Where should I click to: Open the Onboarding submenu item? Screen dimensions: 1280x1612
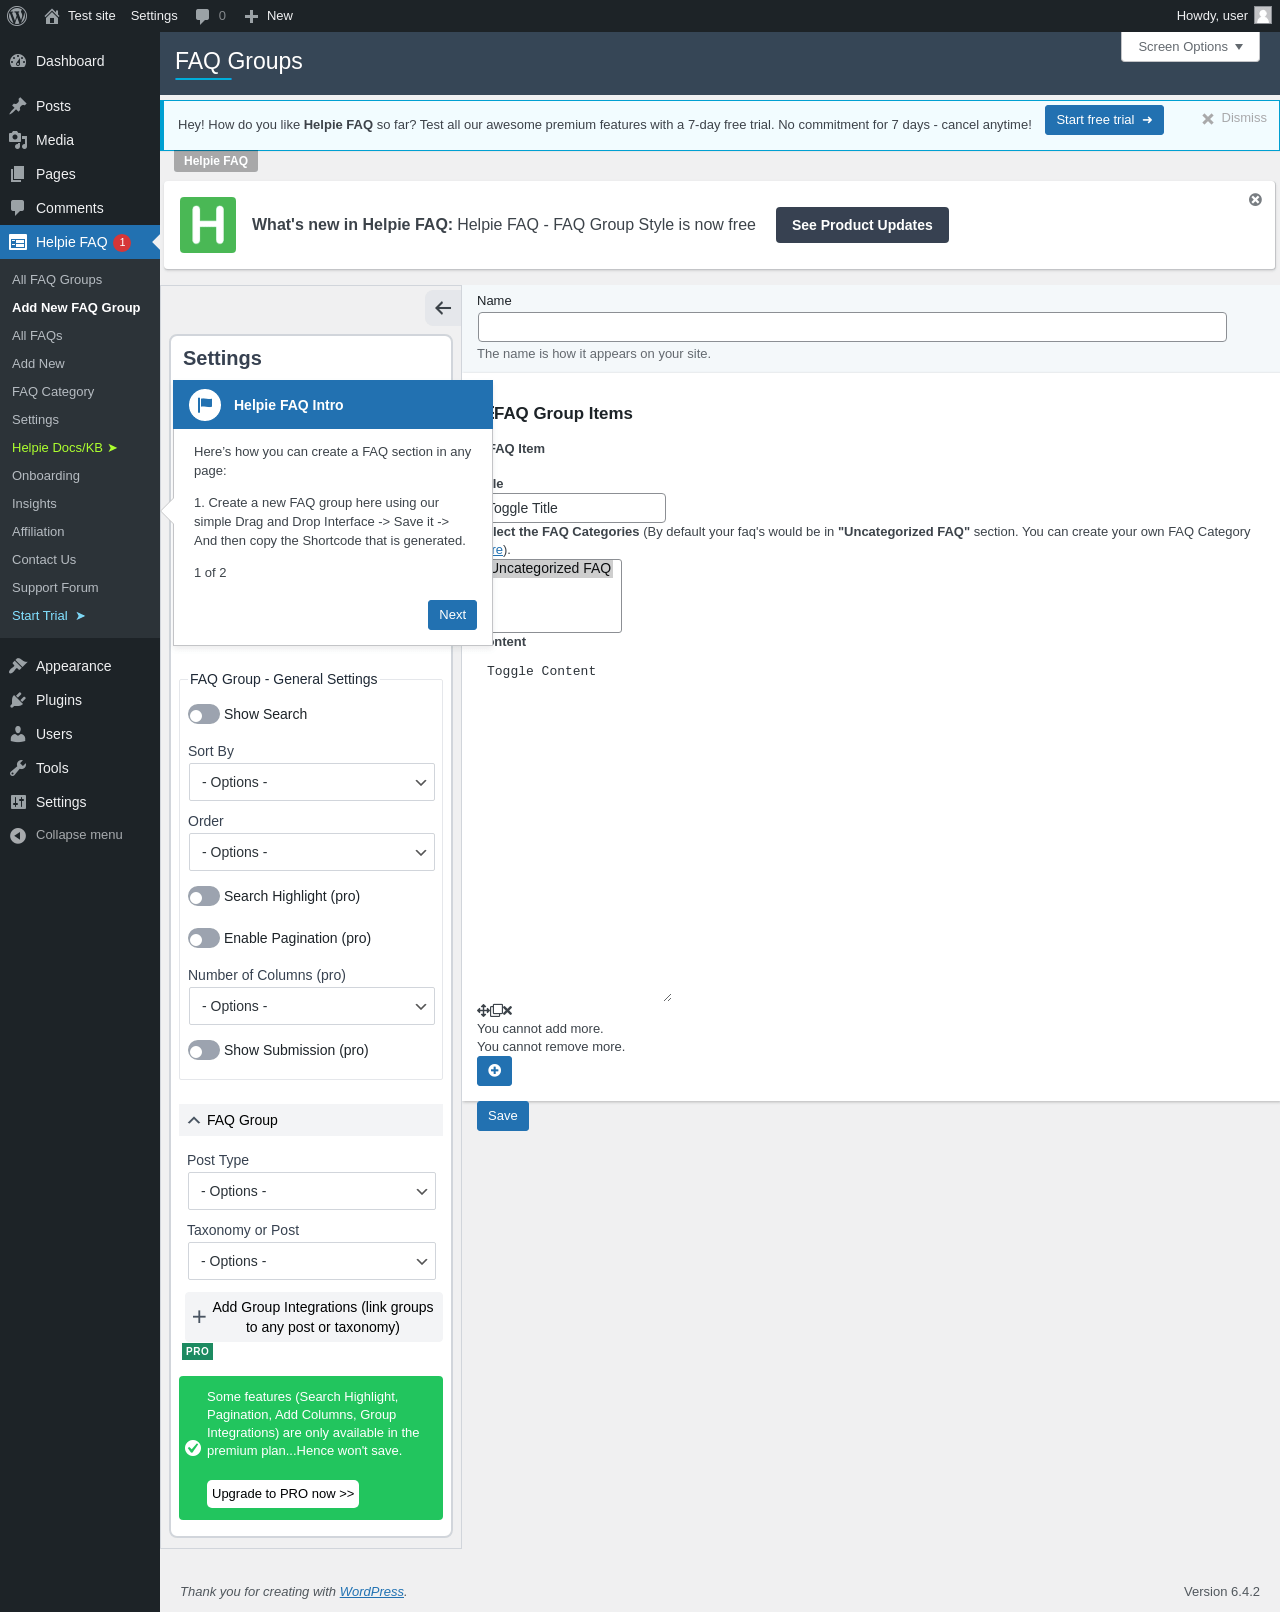[x=46, y=476]
